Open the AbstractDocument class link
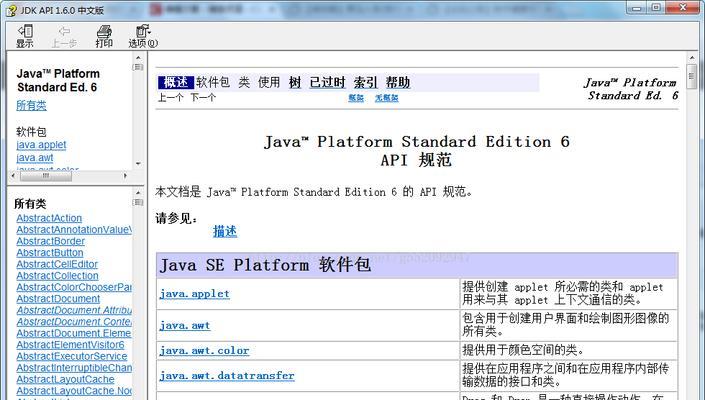This screenshot has width=705, height=400. [x=58, y=299]
